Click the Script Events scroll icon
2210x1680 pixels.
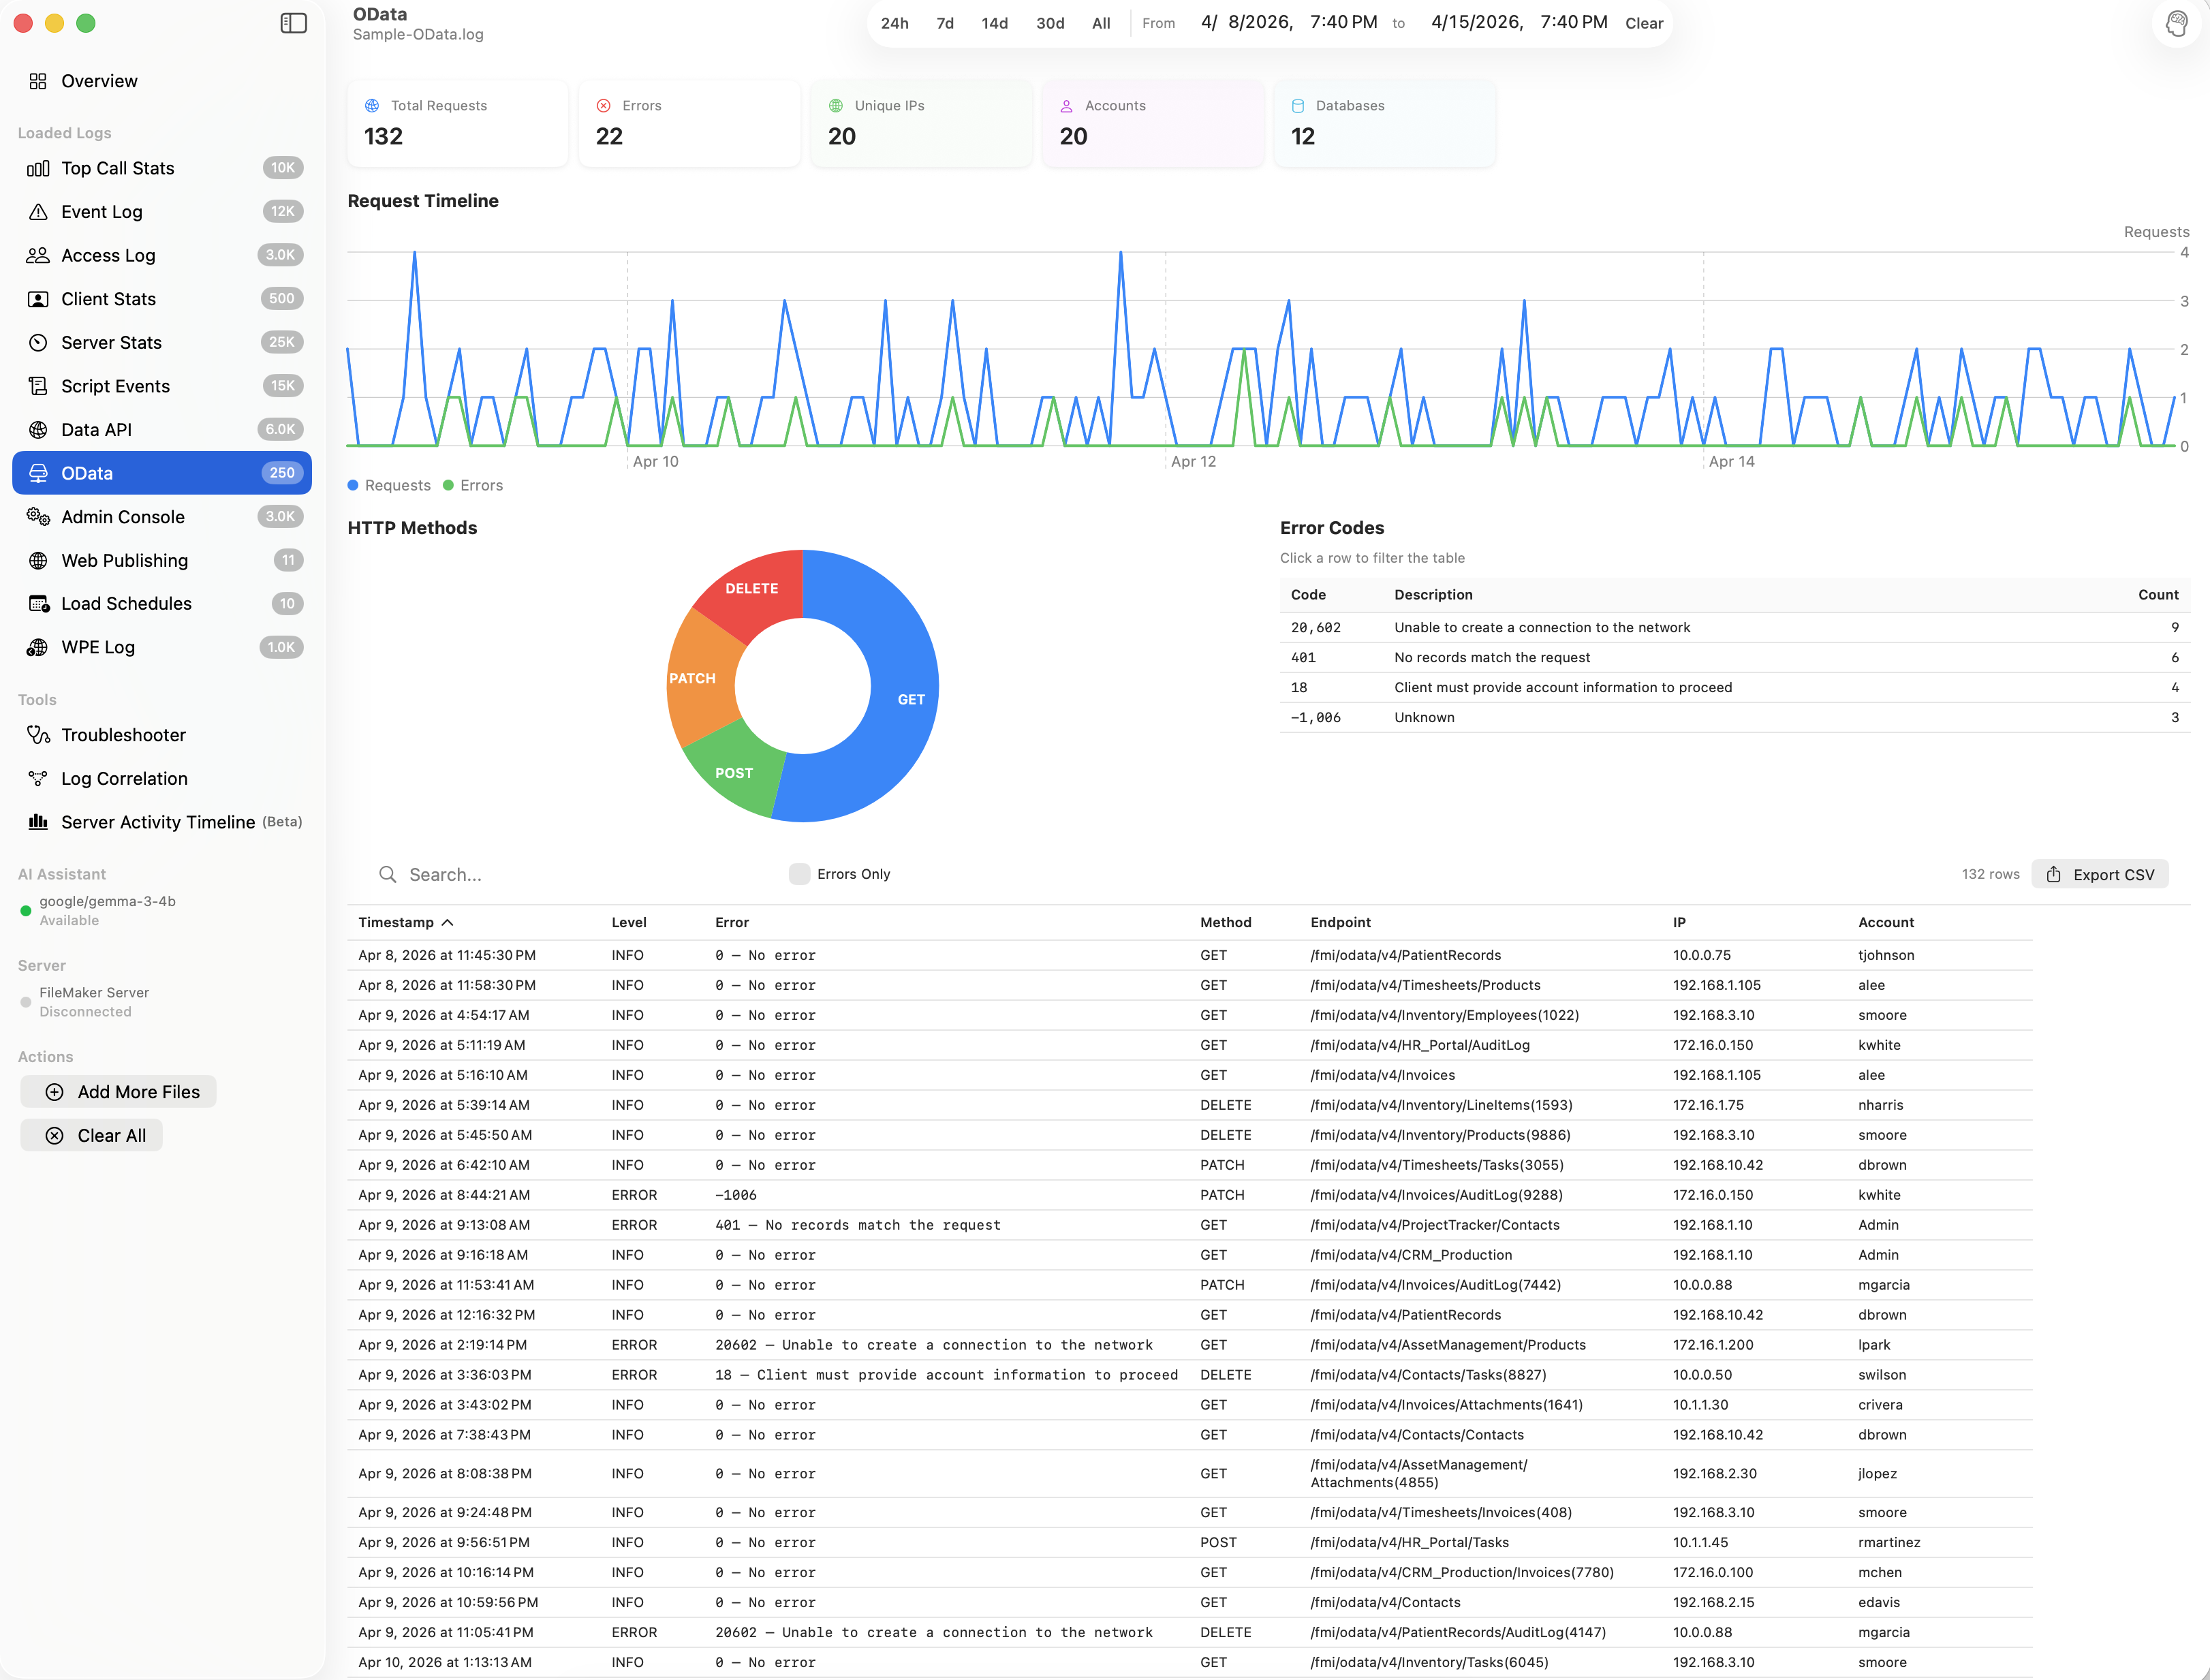[38, 386]
